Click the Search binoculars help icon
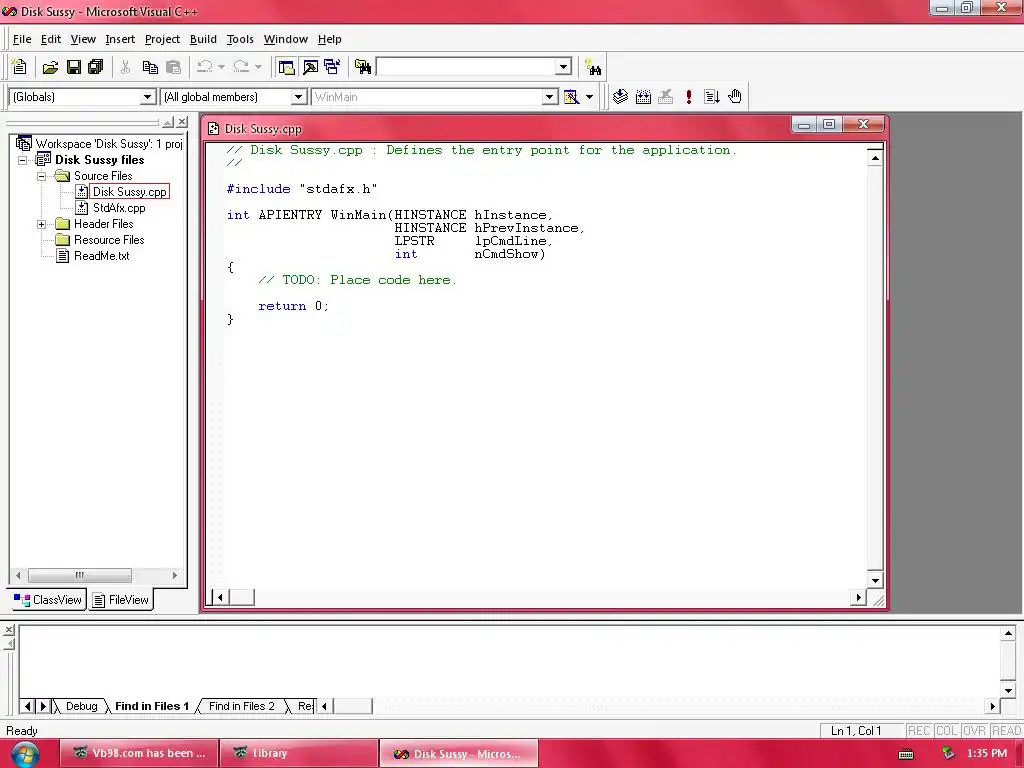Image resolution: width=1024 pixels, height=768 pixels. (593, 67)
